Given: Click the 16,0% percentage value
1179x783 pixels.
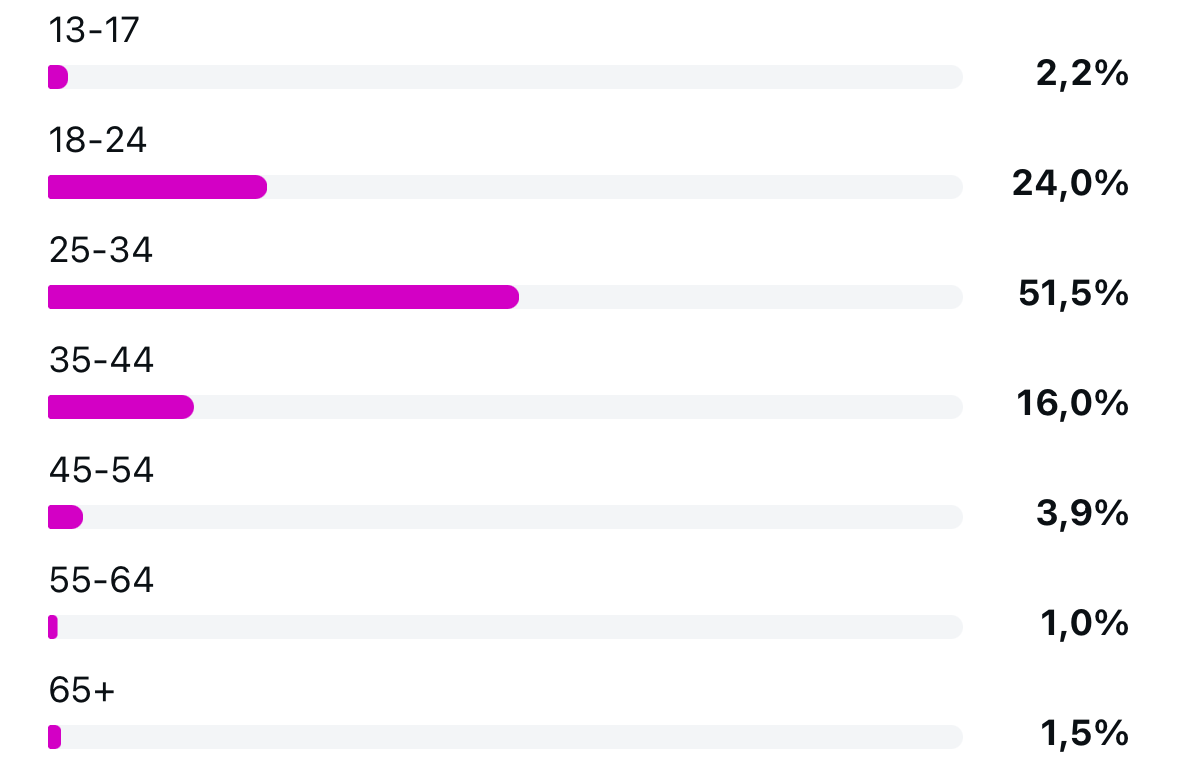Looking at the screenshot, I should tap(1071, 404).
